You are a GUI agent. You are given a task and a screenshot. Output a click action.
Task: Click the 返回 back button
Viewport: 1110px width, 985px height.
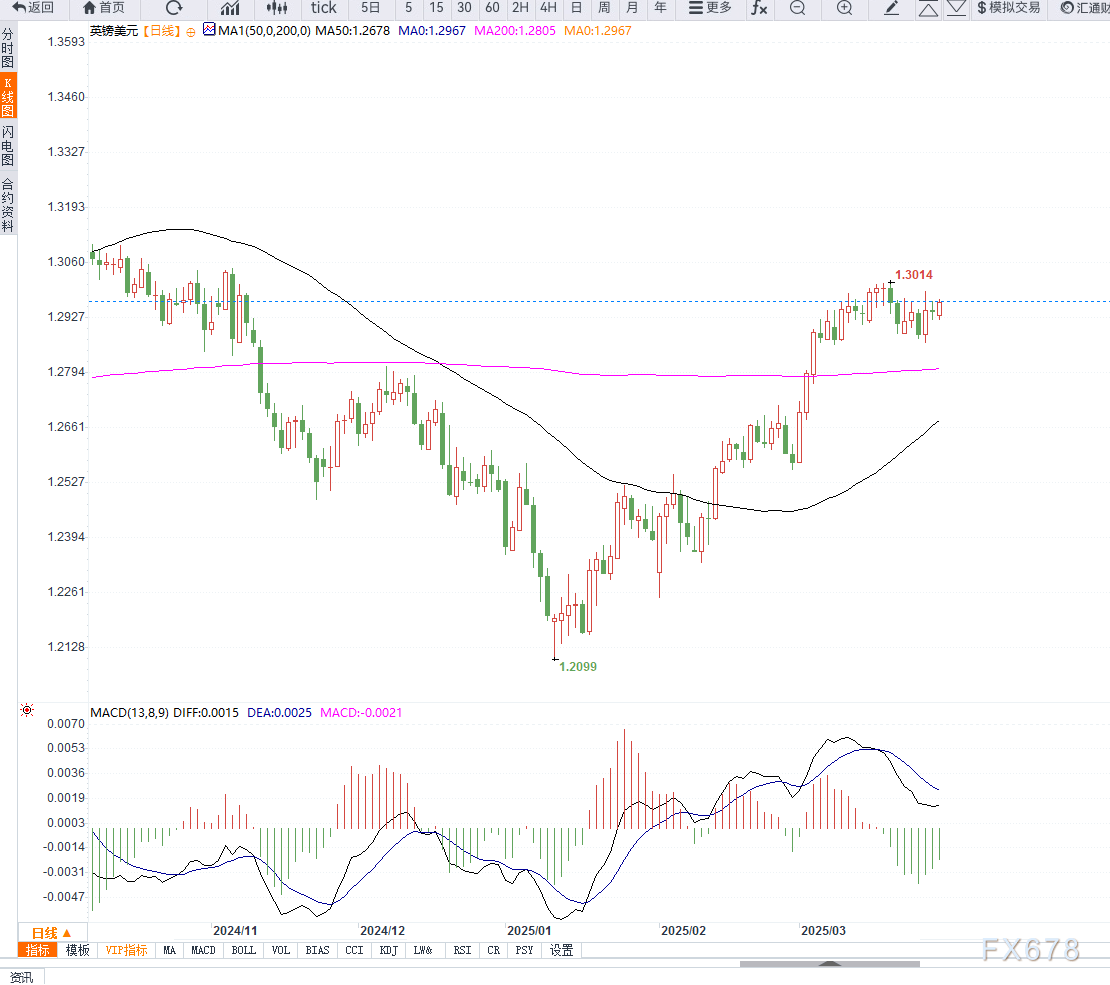pyautogui.click(x=33, y=8)
